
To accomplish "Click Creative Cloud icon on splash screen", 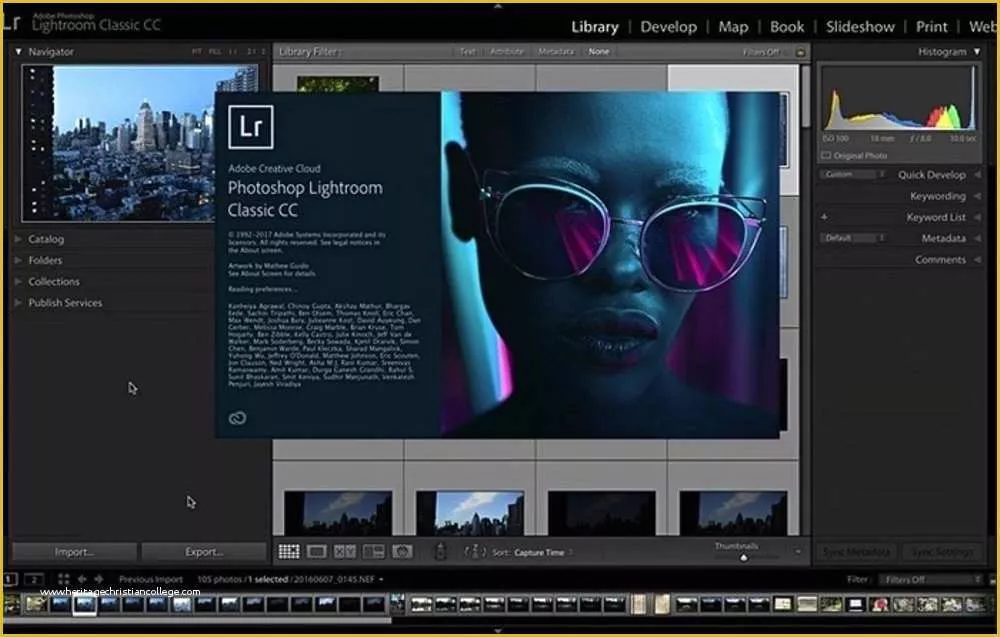I will (237, 418).
